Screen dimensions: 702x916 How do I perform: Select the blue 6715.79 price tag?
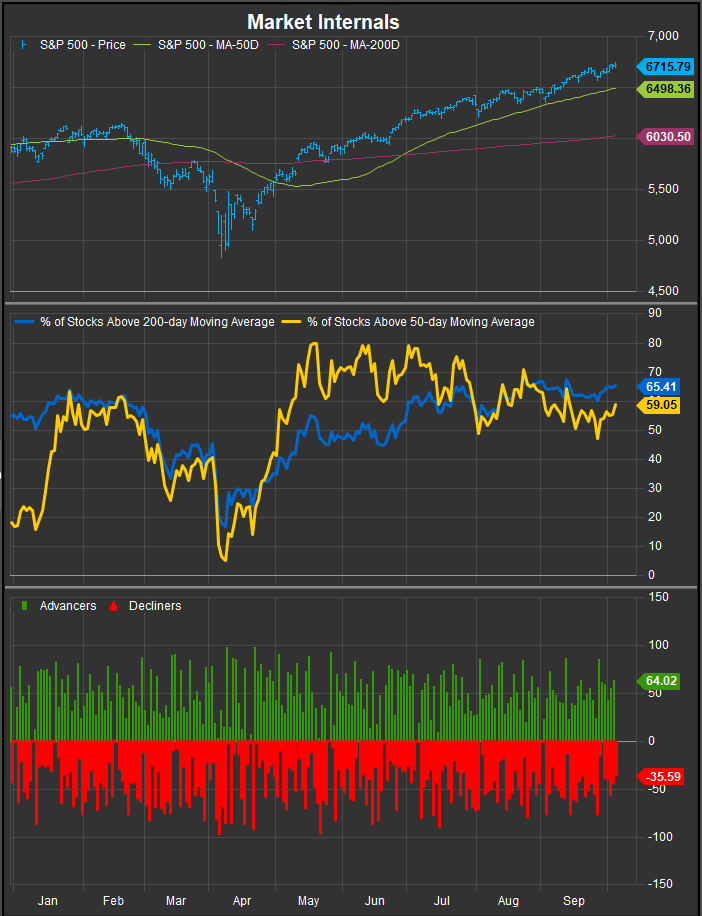pyautogui.click(x=667, y=67)
